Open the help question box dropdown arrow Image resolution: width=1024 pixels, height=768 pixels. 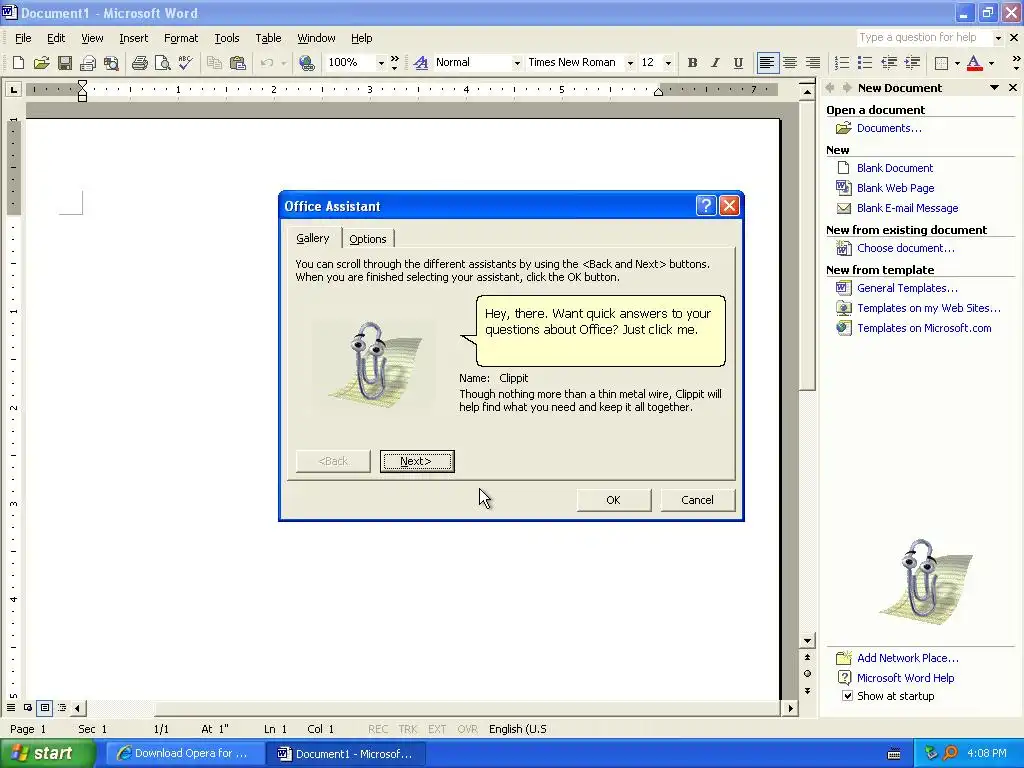pos(998,38)
